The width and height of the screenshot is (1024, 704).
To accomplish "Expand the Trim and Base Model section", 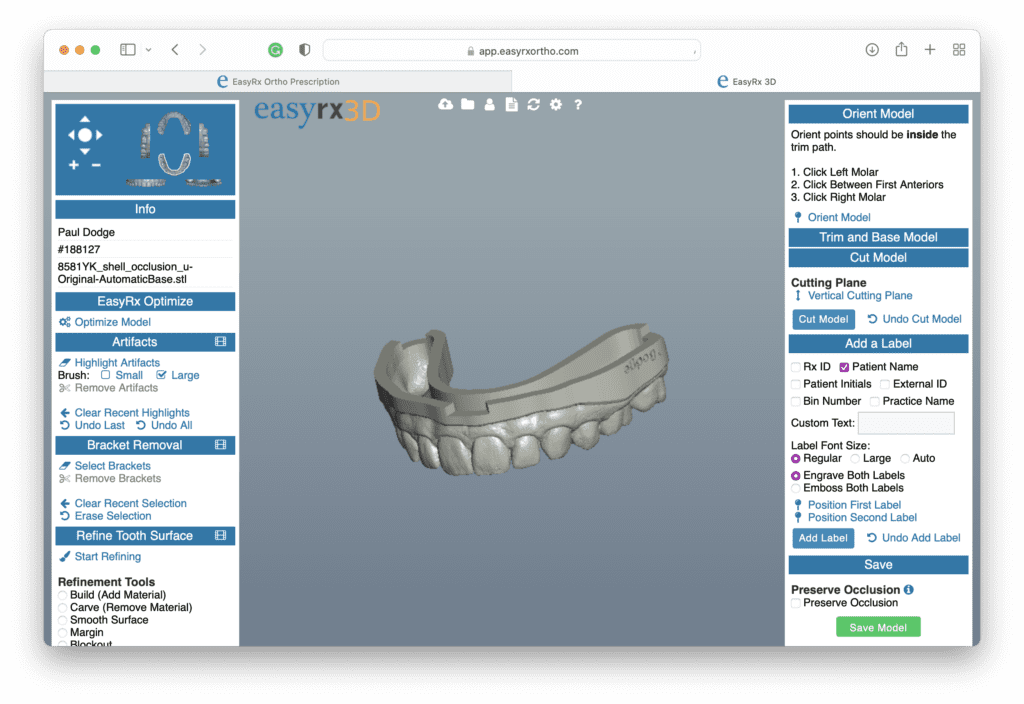I will pyautogui.click(x=878, y=237).
